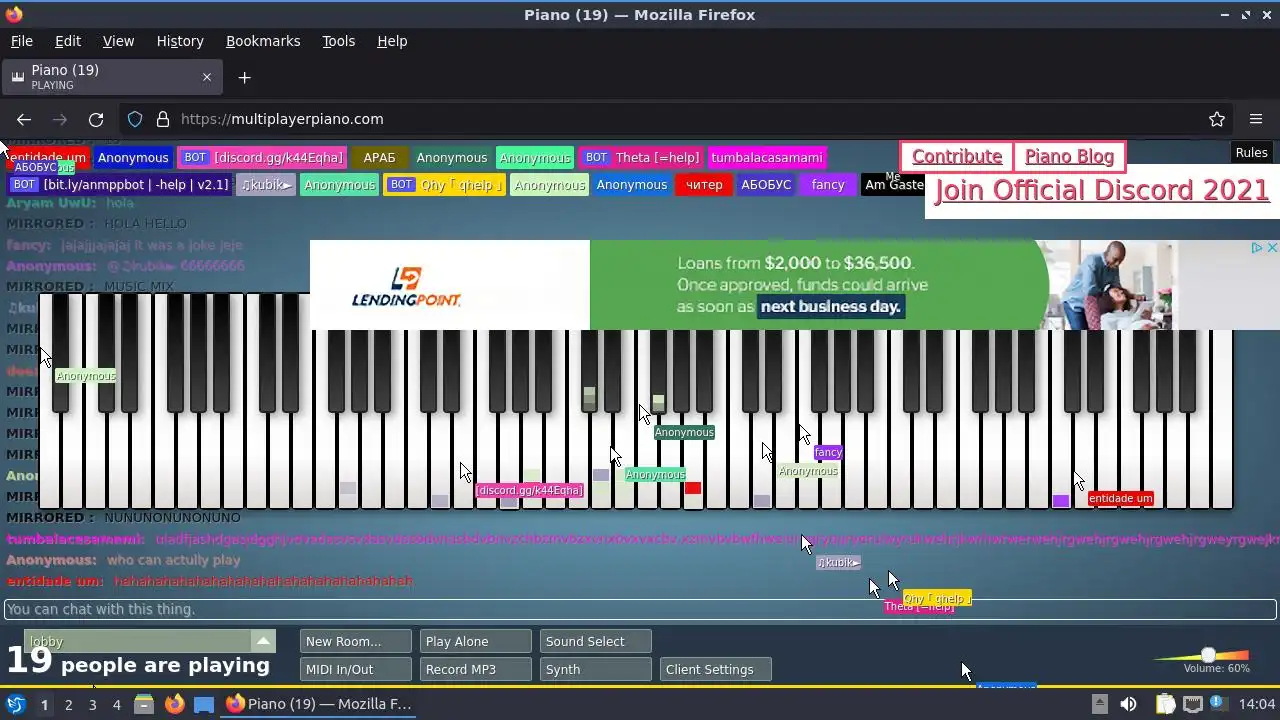1280x720 pixels.
Task: Select the Piano (19) browser tab
Action: click(112, 77)
